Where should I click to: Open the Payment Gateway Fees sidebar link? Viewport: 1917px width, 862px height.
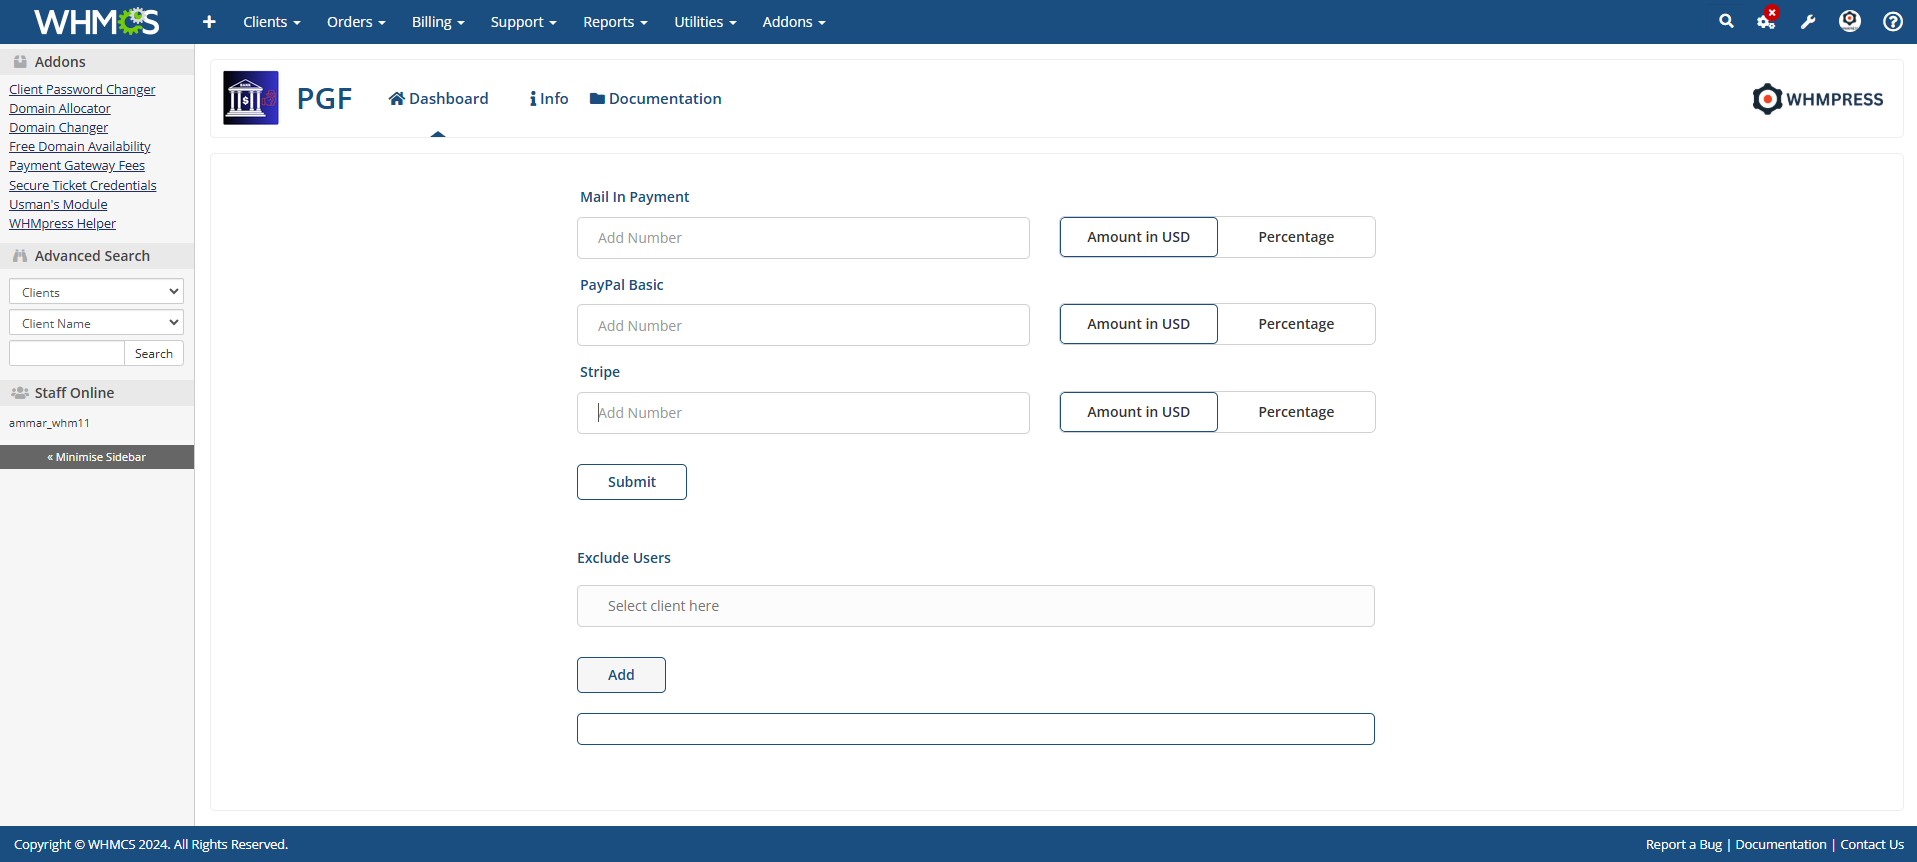coord(77,166)
